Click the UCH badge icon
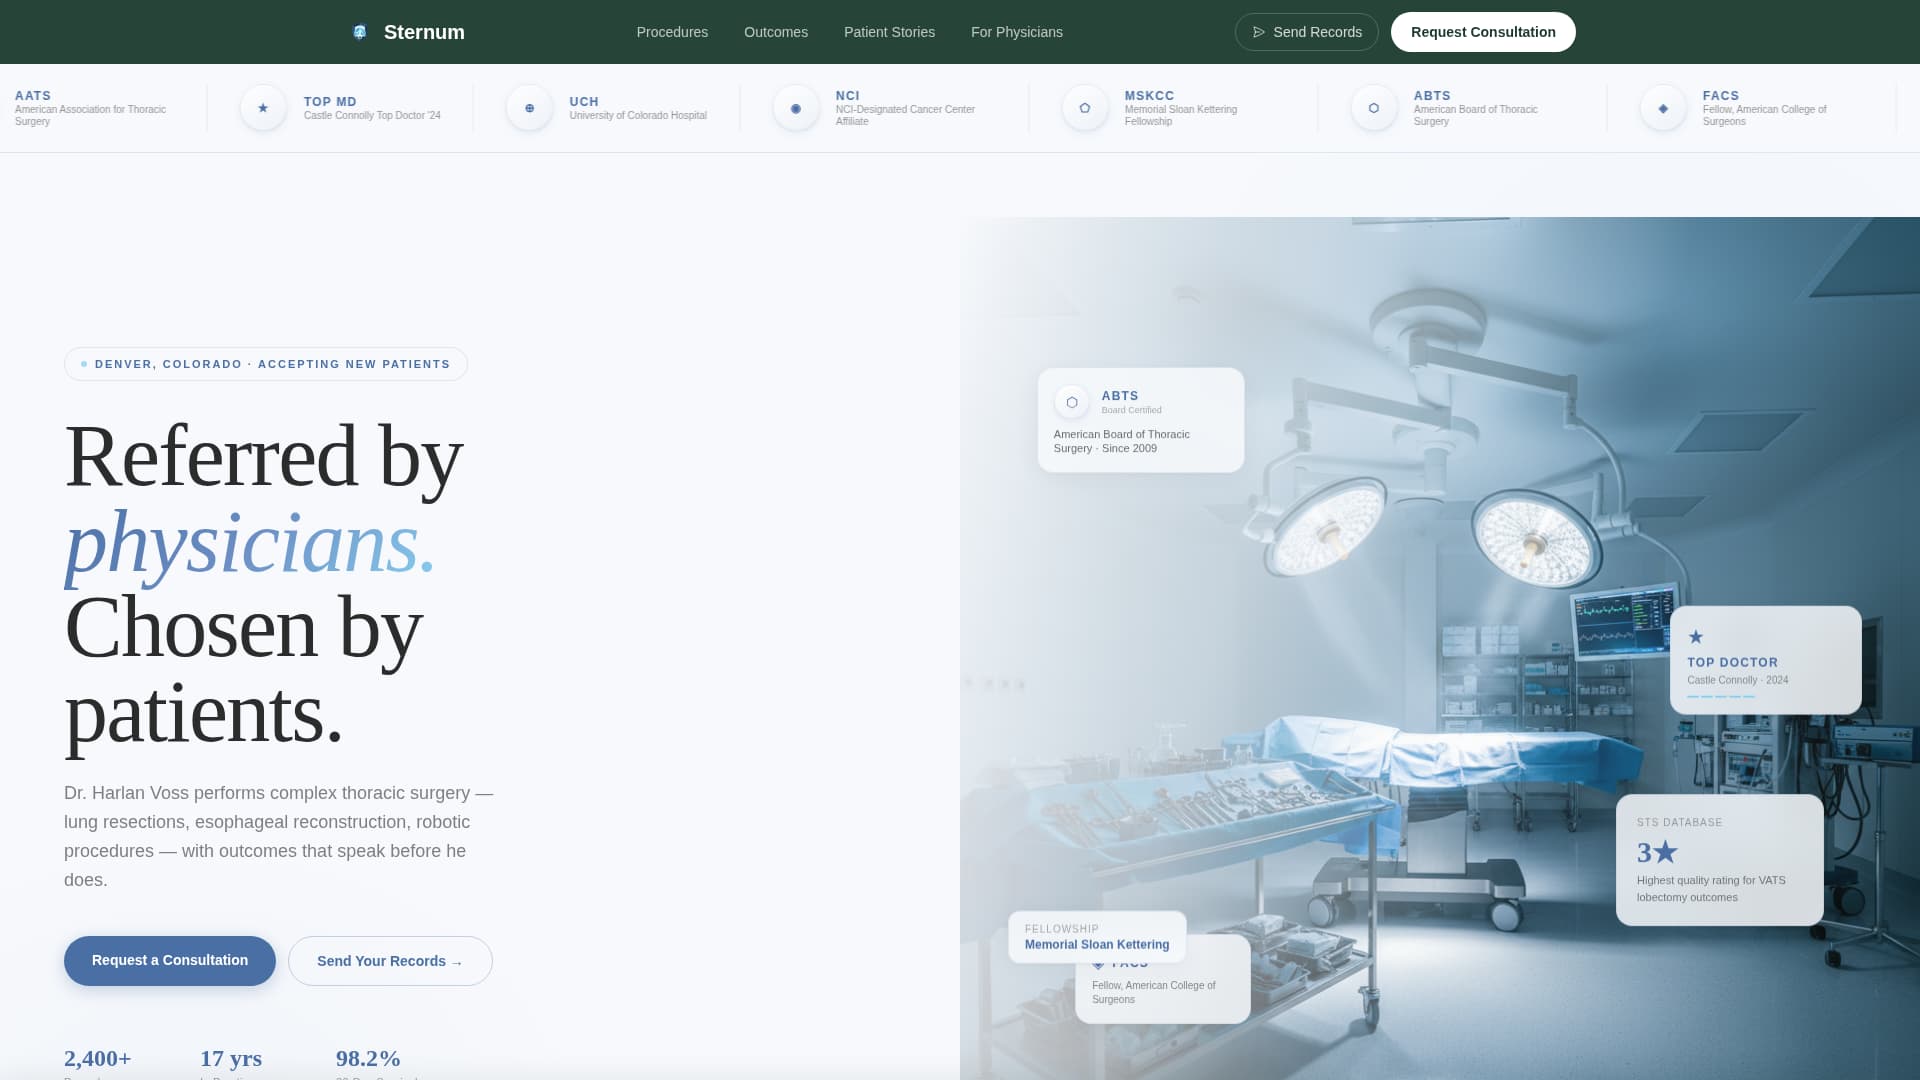1920x1080 pixels. (x=529, y=108)
